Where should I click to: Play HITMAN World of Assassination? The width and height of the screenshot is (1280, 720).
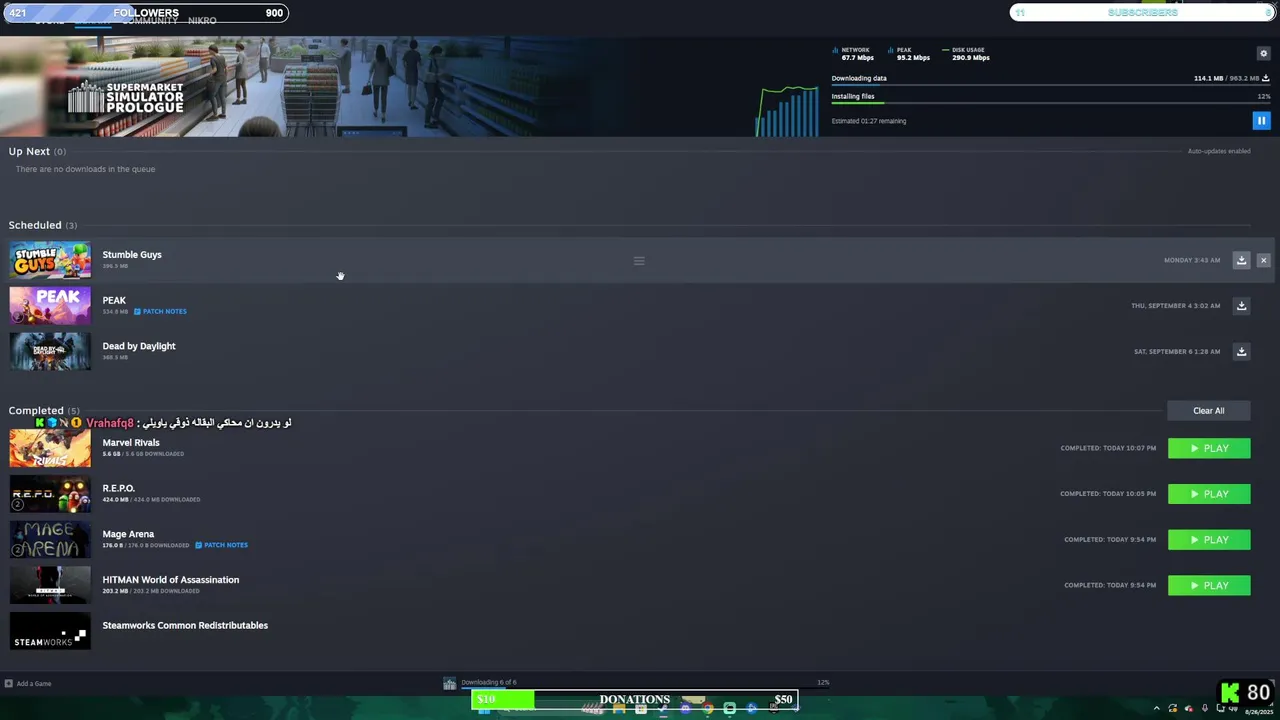[x=1209, y=585]
